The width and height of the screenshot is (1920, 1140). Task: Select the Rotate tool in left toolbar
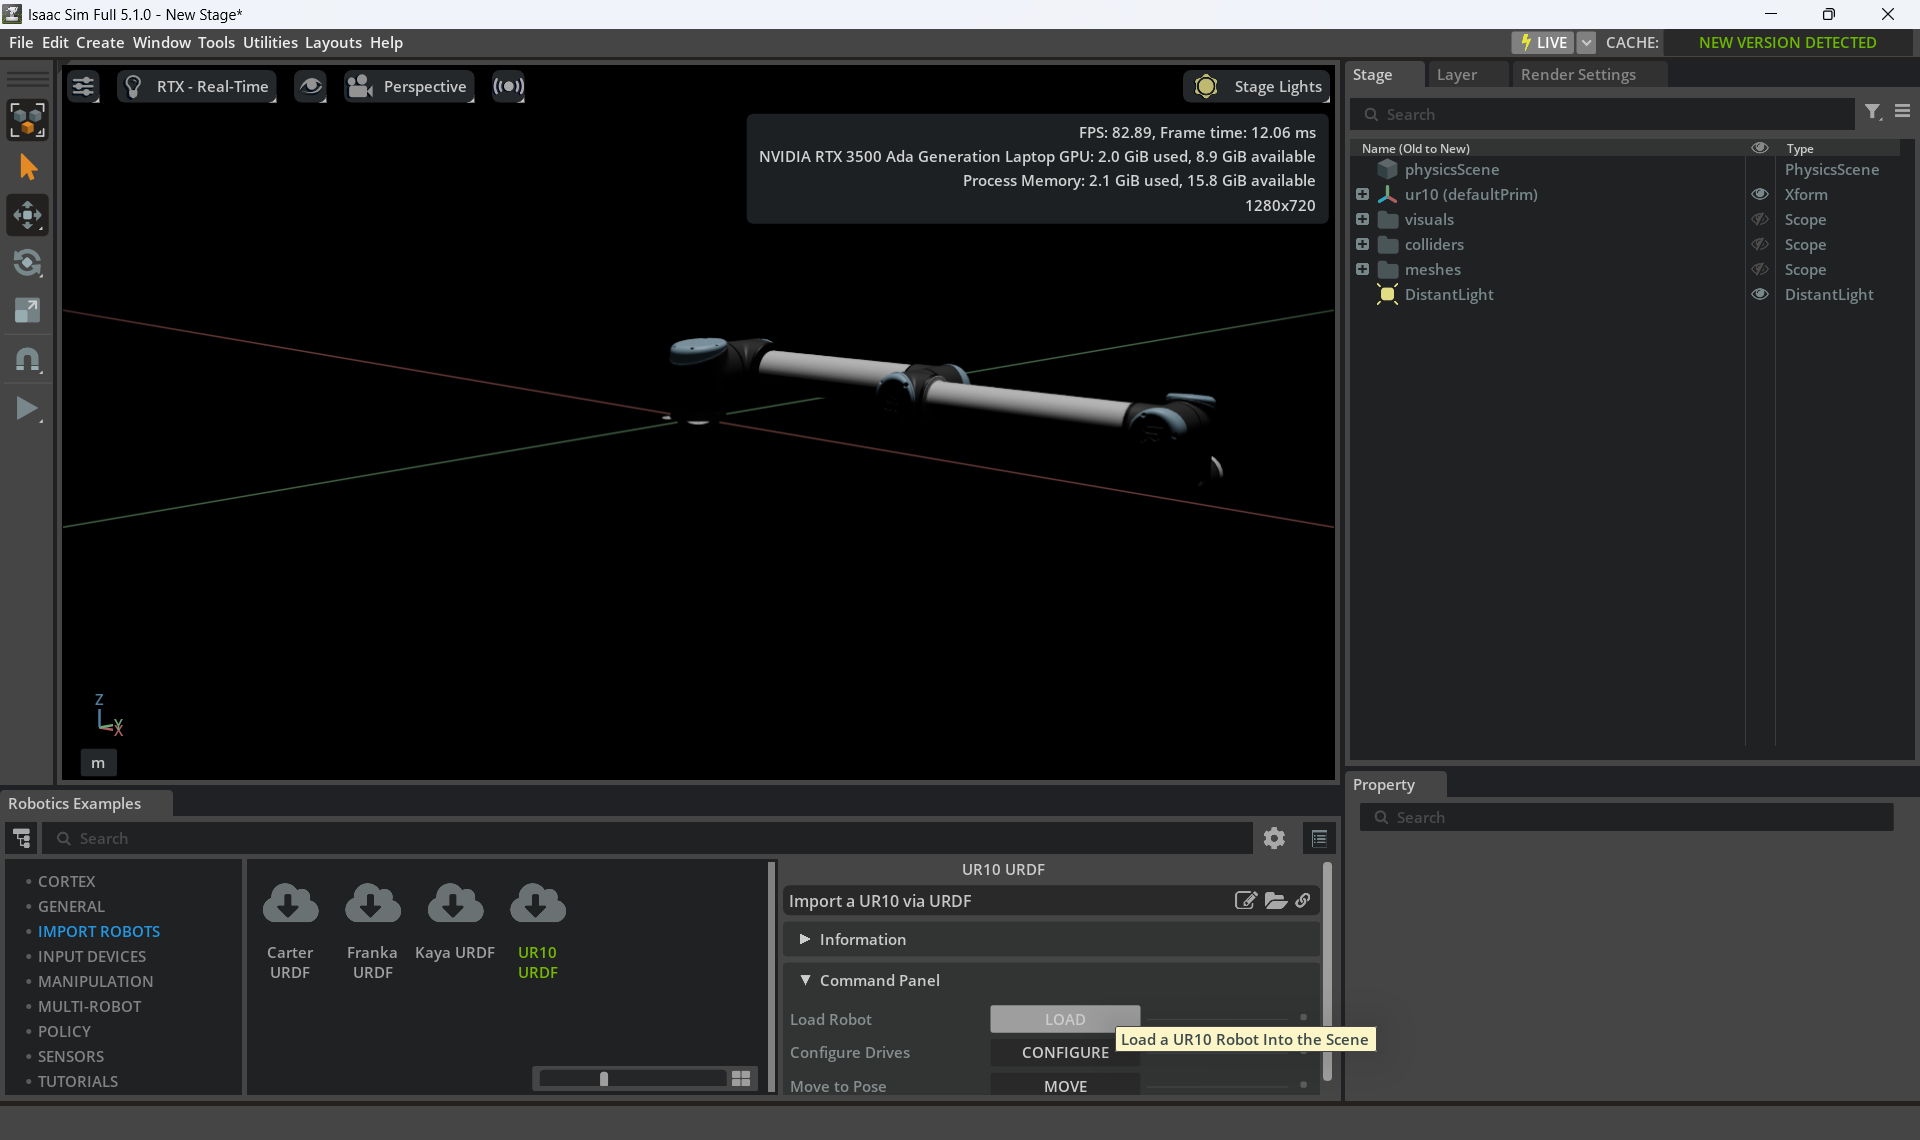(x=27, y=263)
